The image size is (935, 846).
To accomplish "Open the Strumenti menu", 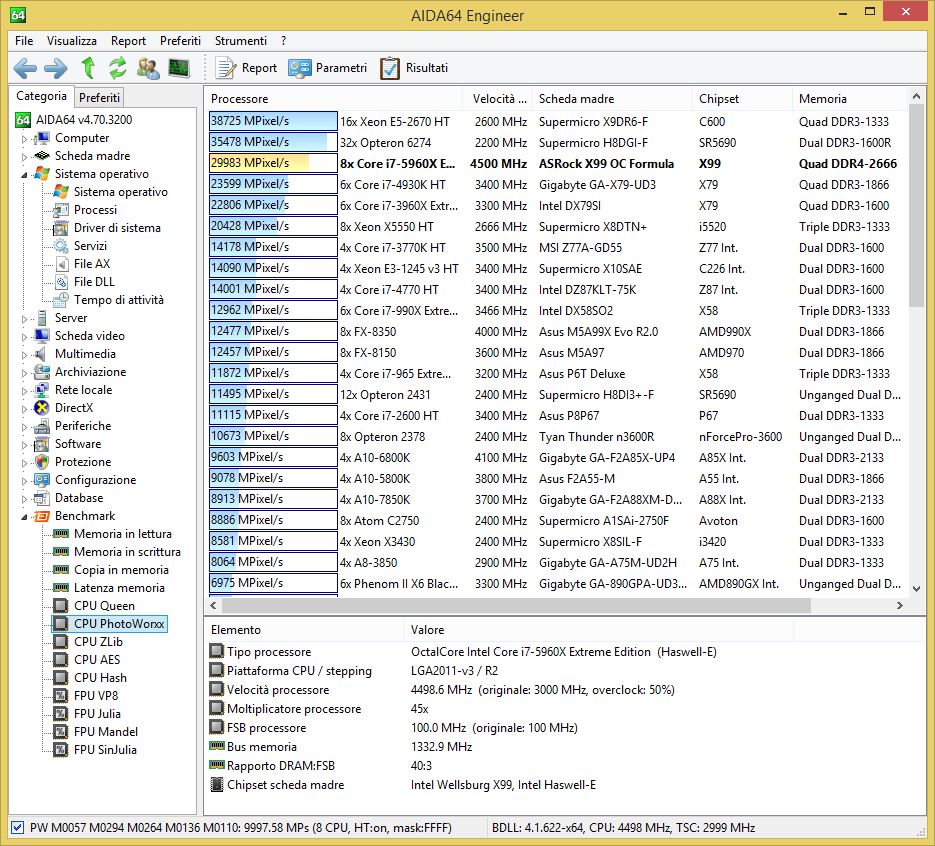I will coord(240,41).
